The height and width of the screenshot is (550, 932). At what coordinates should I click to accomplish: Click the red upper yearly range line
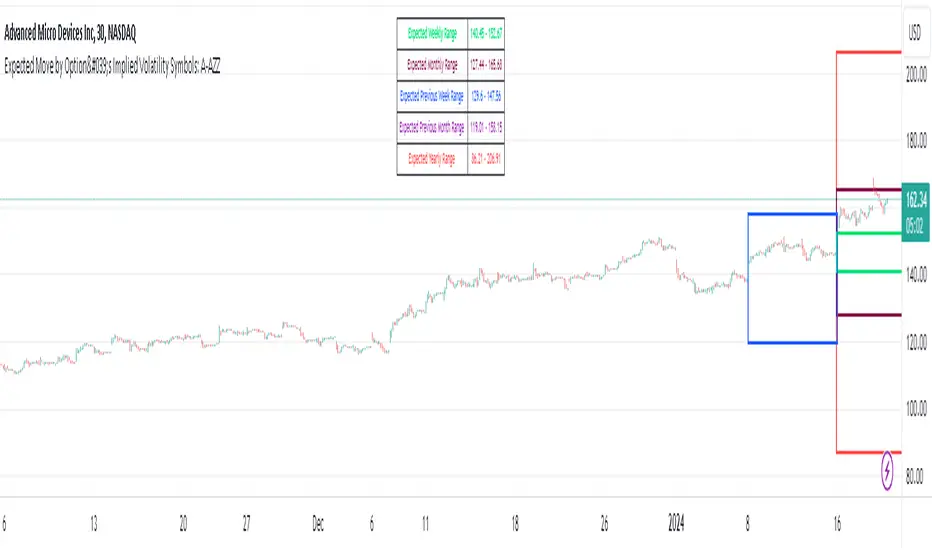[x=868, y=52]
